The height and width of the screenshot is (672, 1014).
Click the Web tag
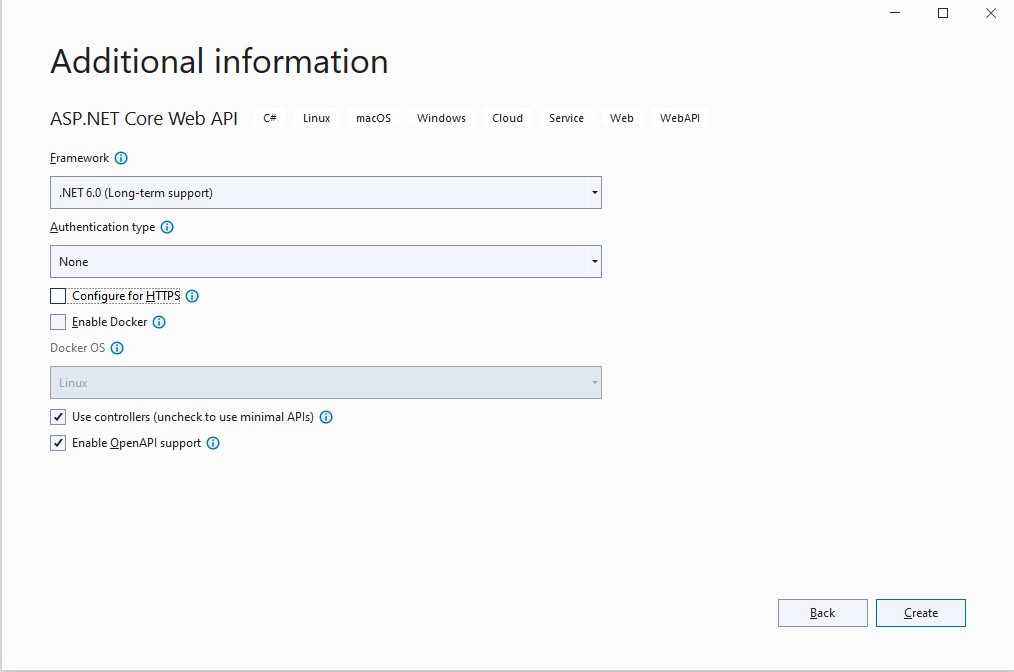[621, 118]
